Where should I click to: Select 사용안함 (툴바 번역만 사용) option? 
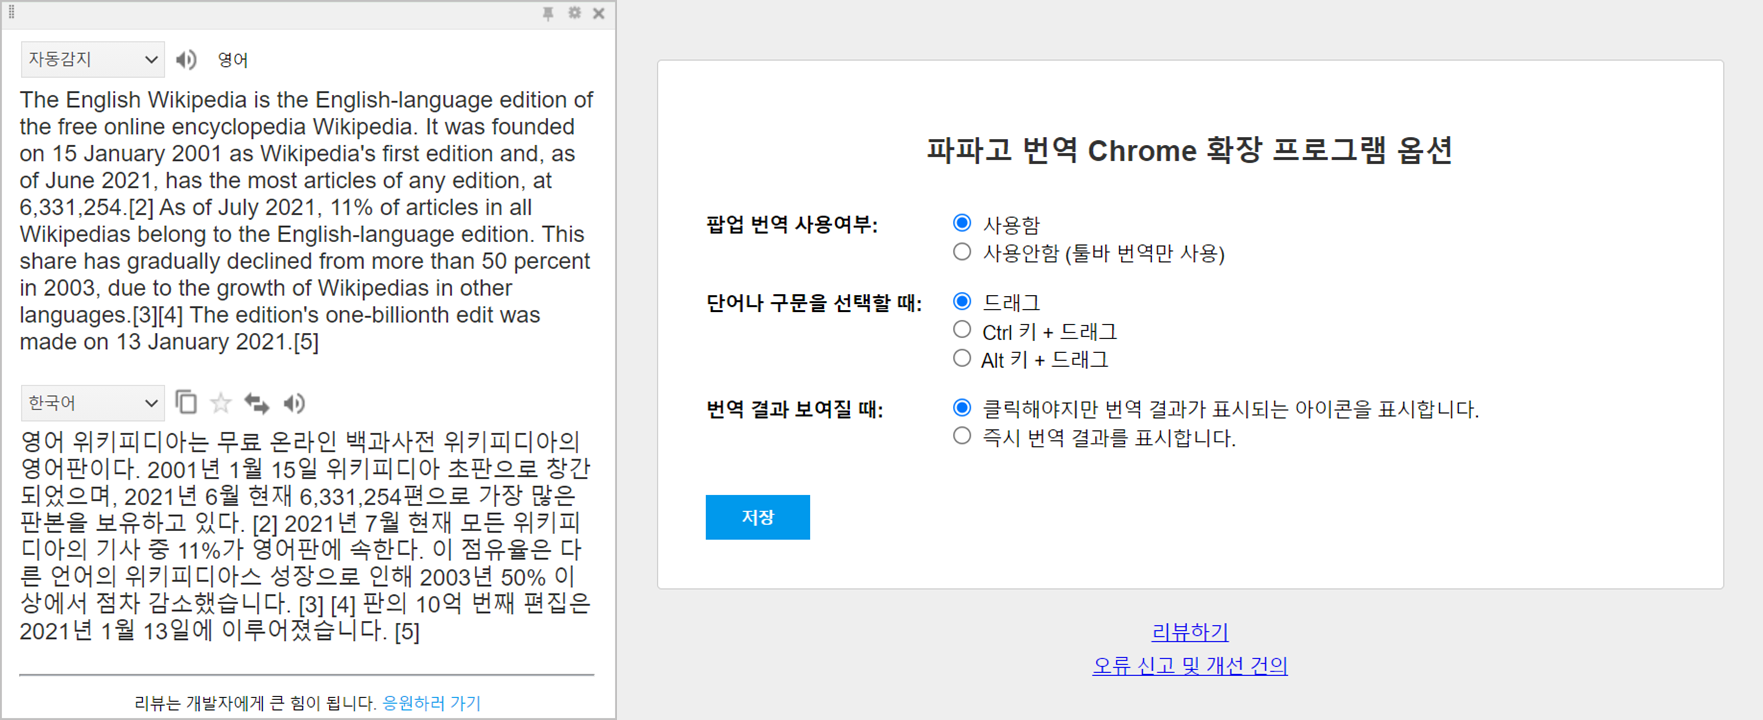point(962,252)
